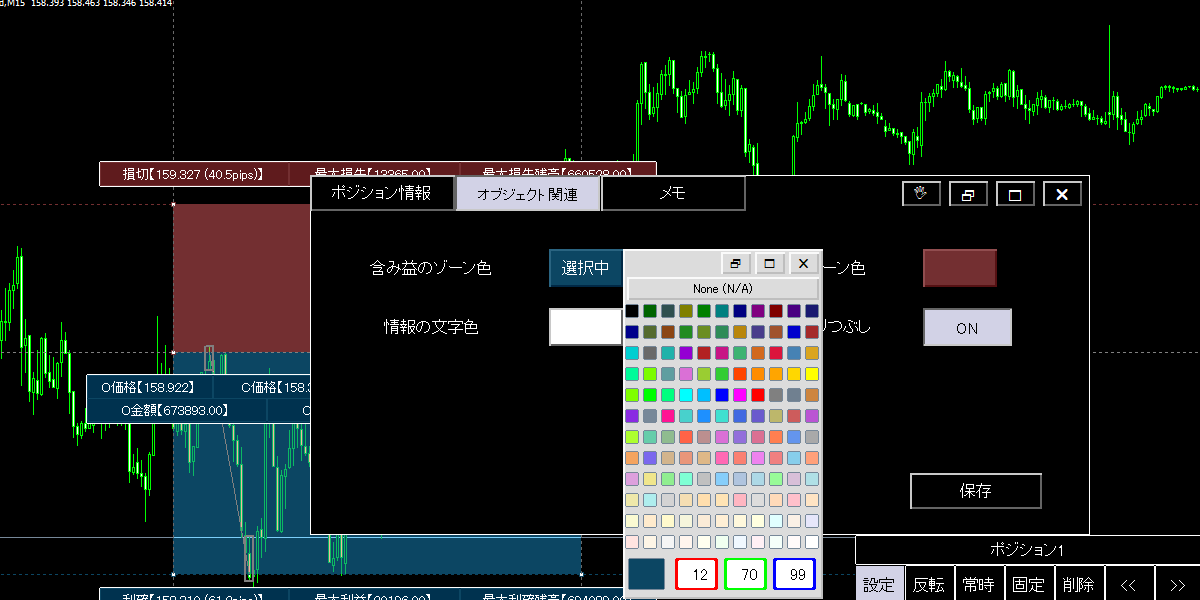
Task: Click the maximize icon in color picker popup
Action: pos(770,264)
